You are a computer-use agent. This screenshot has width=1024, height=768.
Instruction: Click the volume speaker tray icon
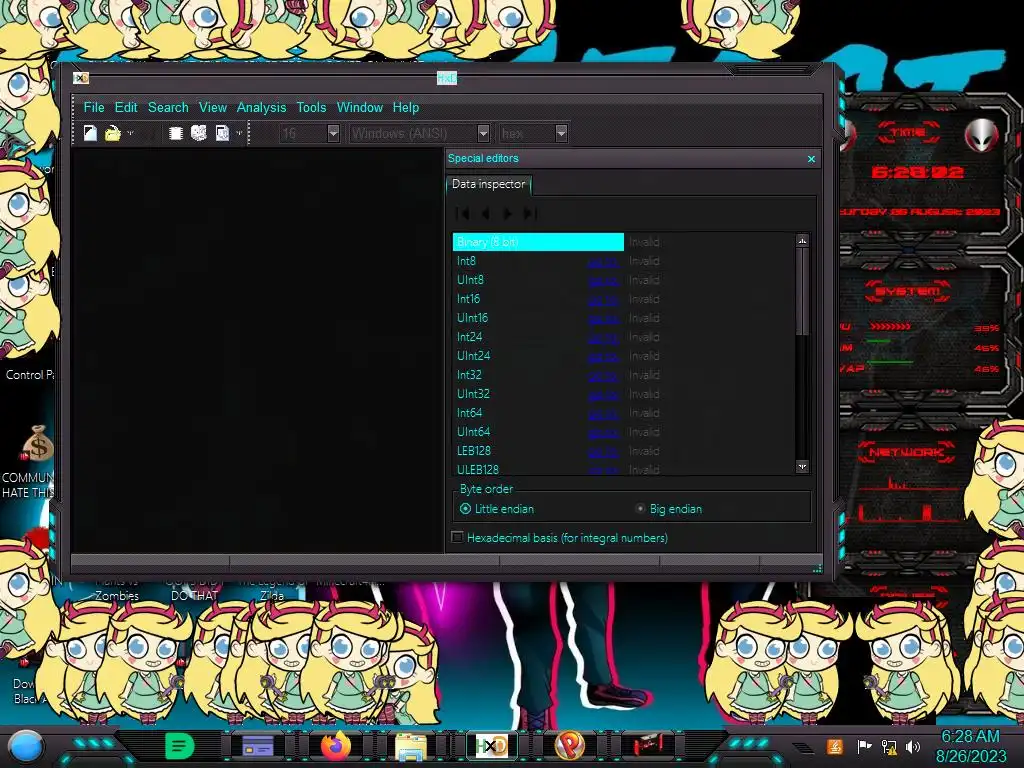tap(913, 746)
